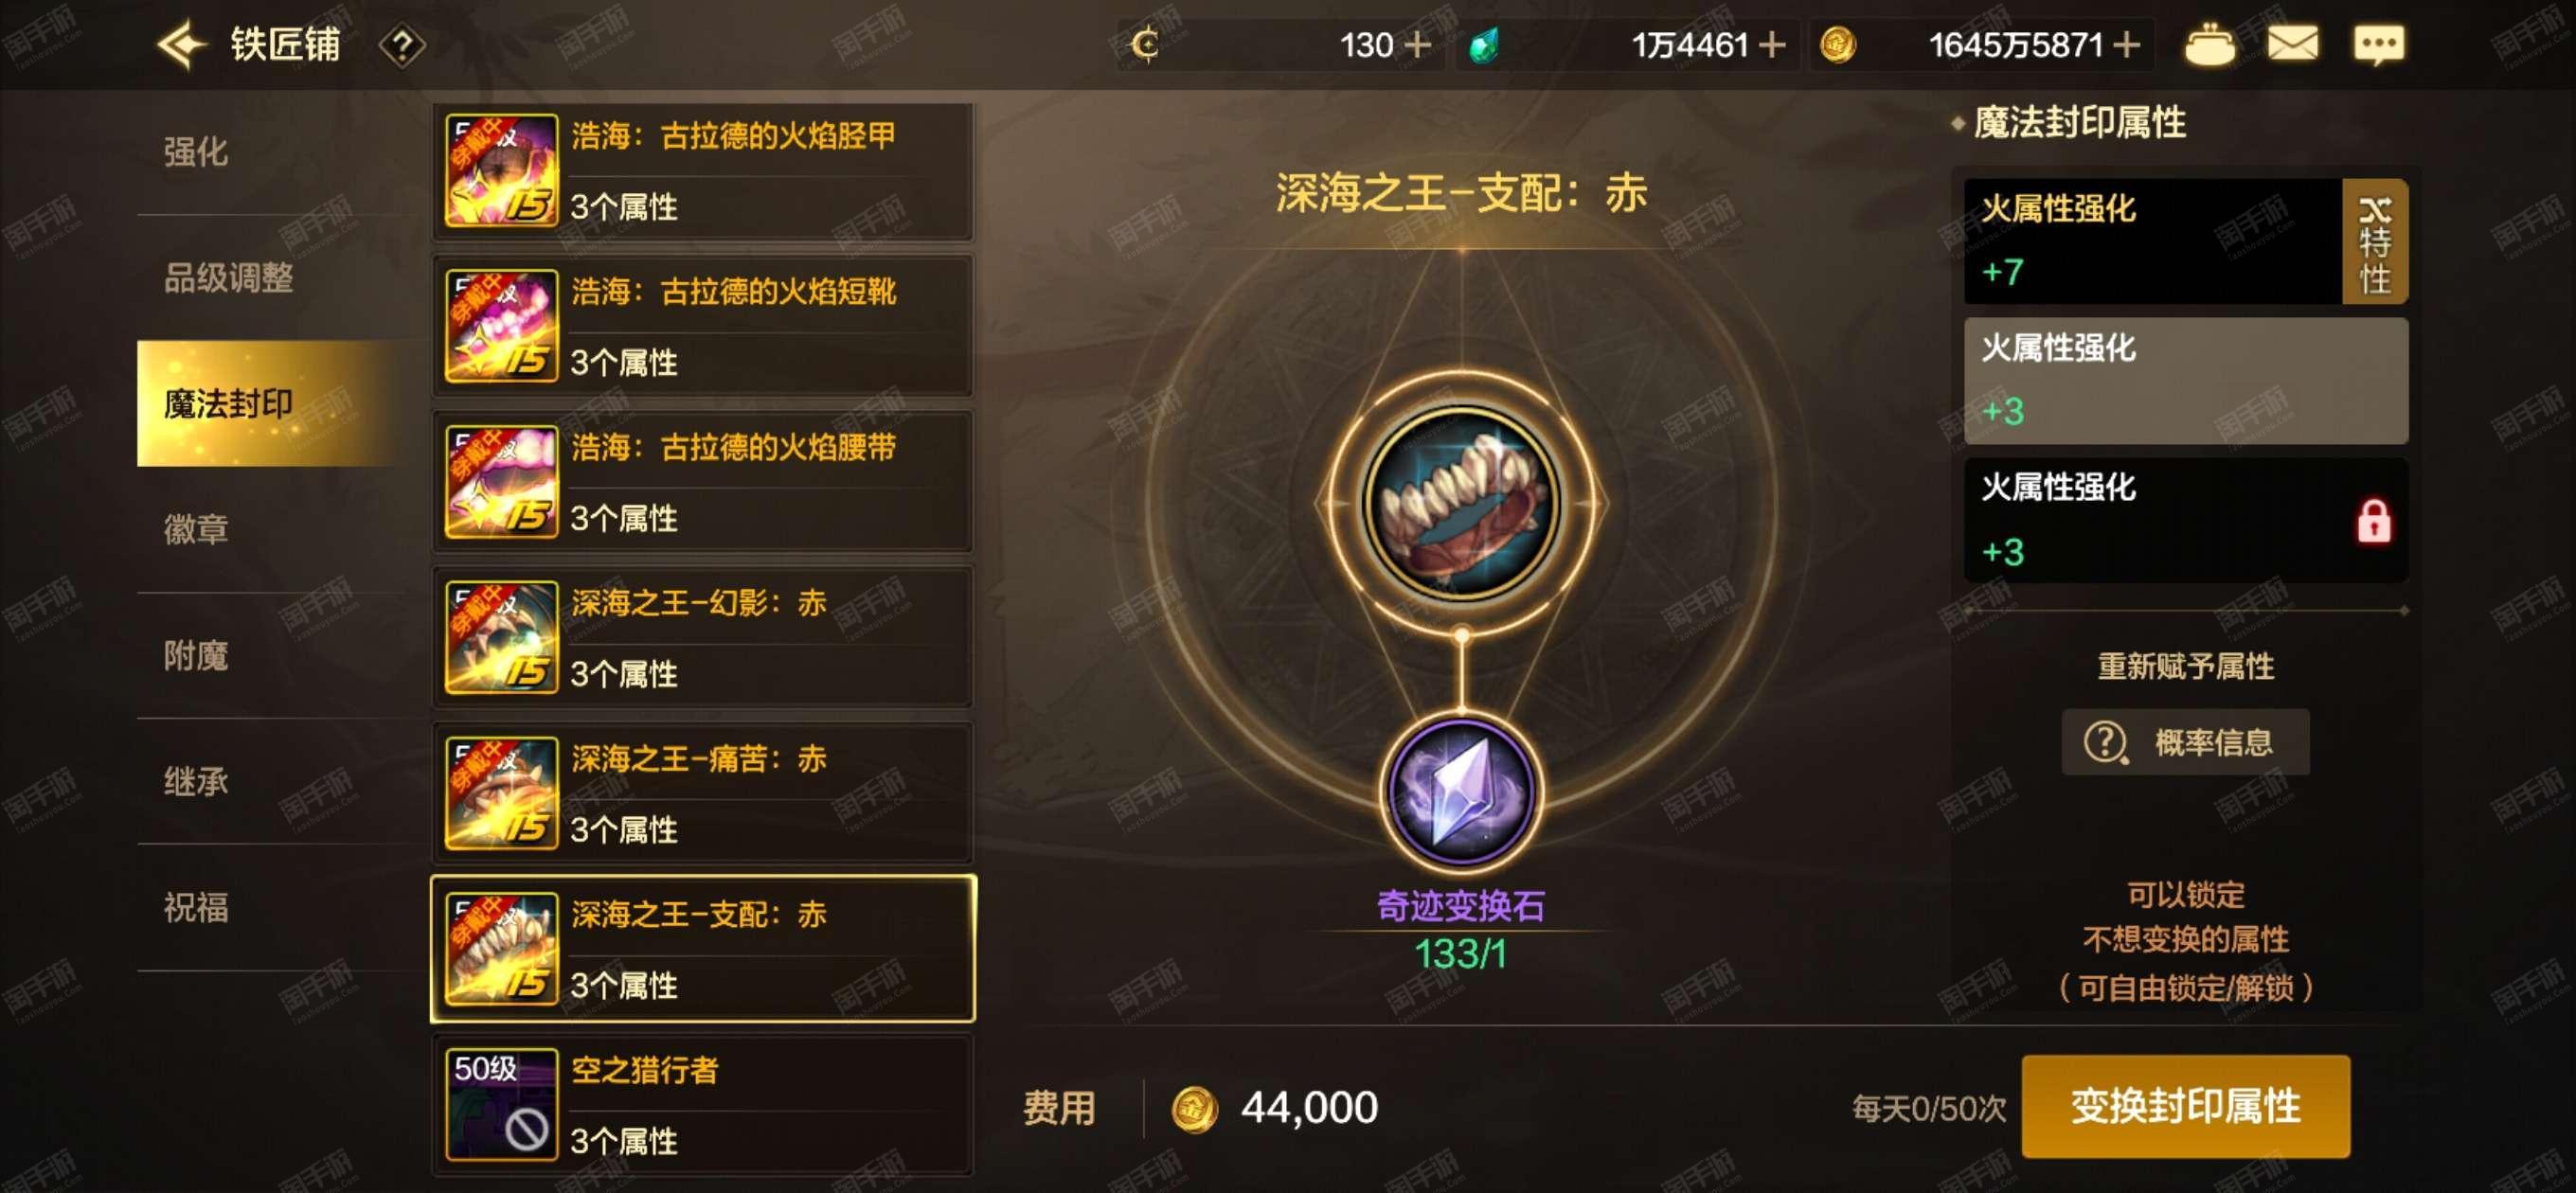Add gems using the plus after 1万4461
This screenshot has height=1193, width=2576.
pyautogui.click(x=1771, y=45)
